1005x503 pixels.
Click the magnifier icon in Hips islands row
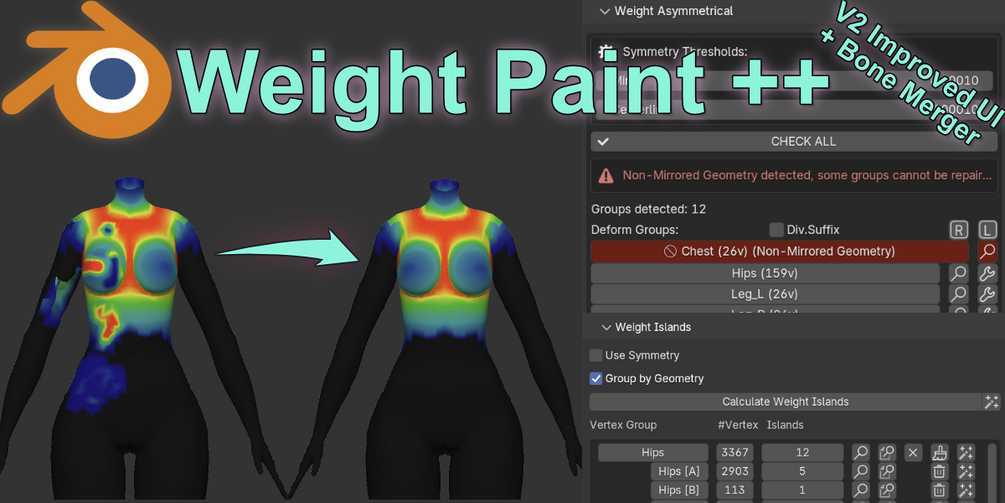(860, 452)
